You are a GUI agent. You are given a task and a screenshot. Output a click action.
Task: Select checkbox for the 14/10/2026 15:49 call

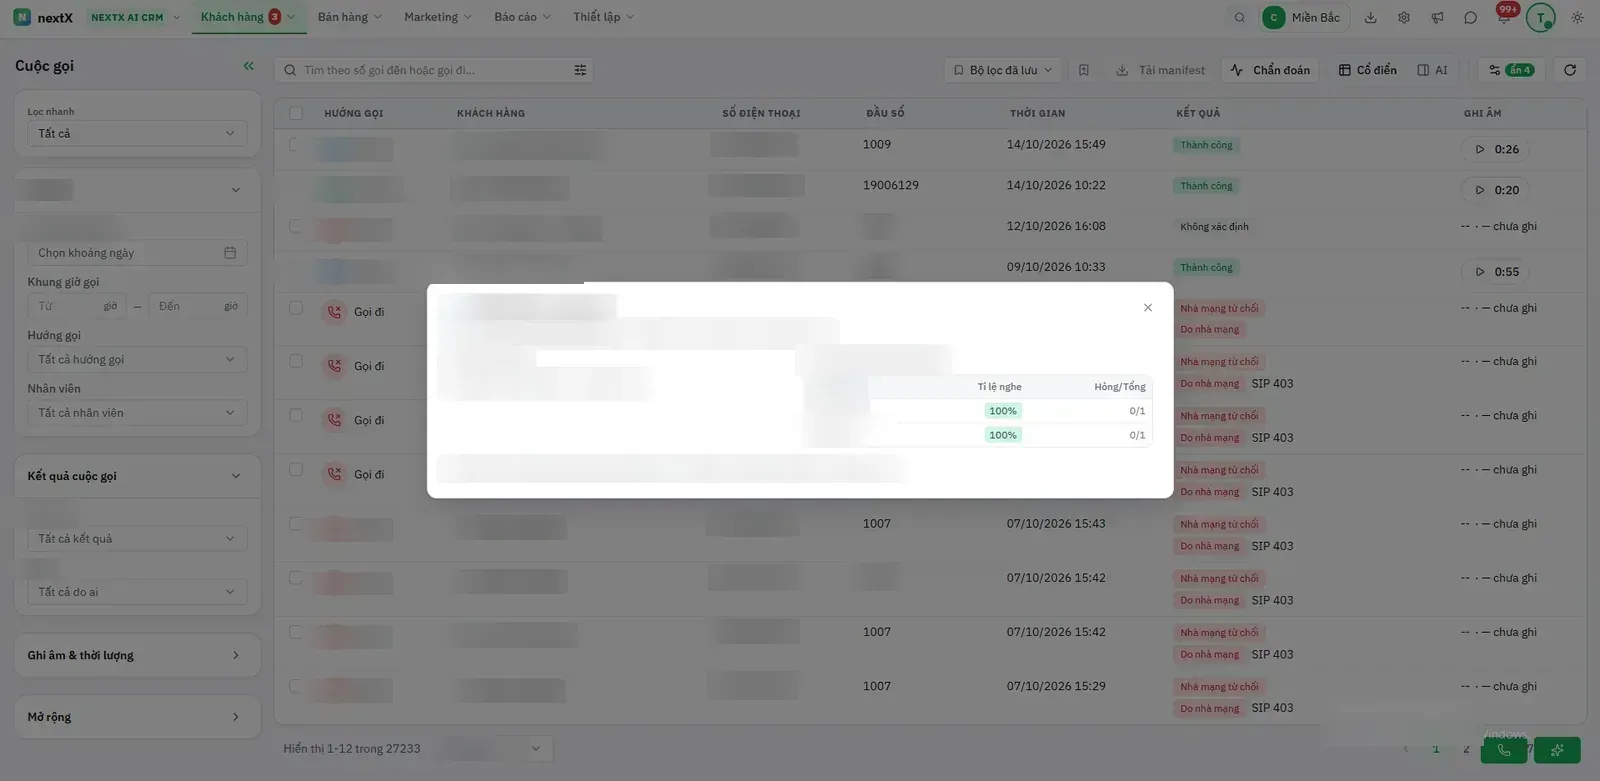(x=295, y=144)
